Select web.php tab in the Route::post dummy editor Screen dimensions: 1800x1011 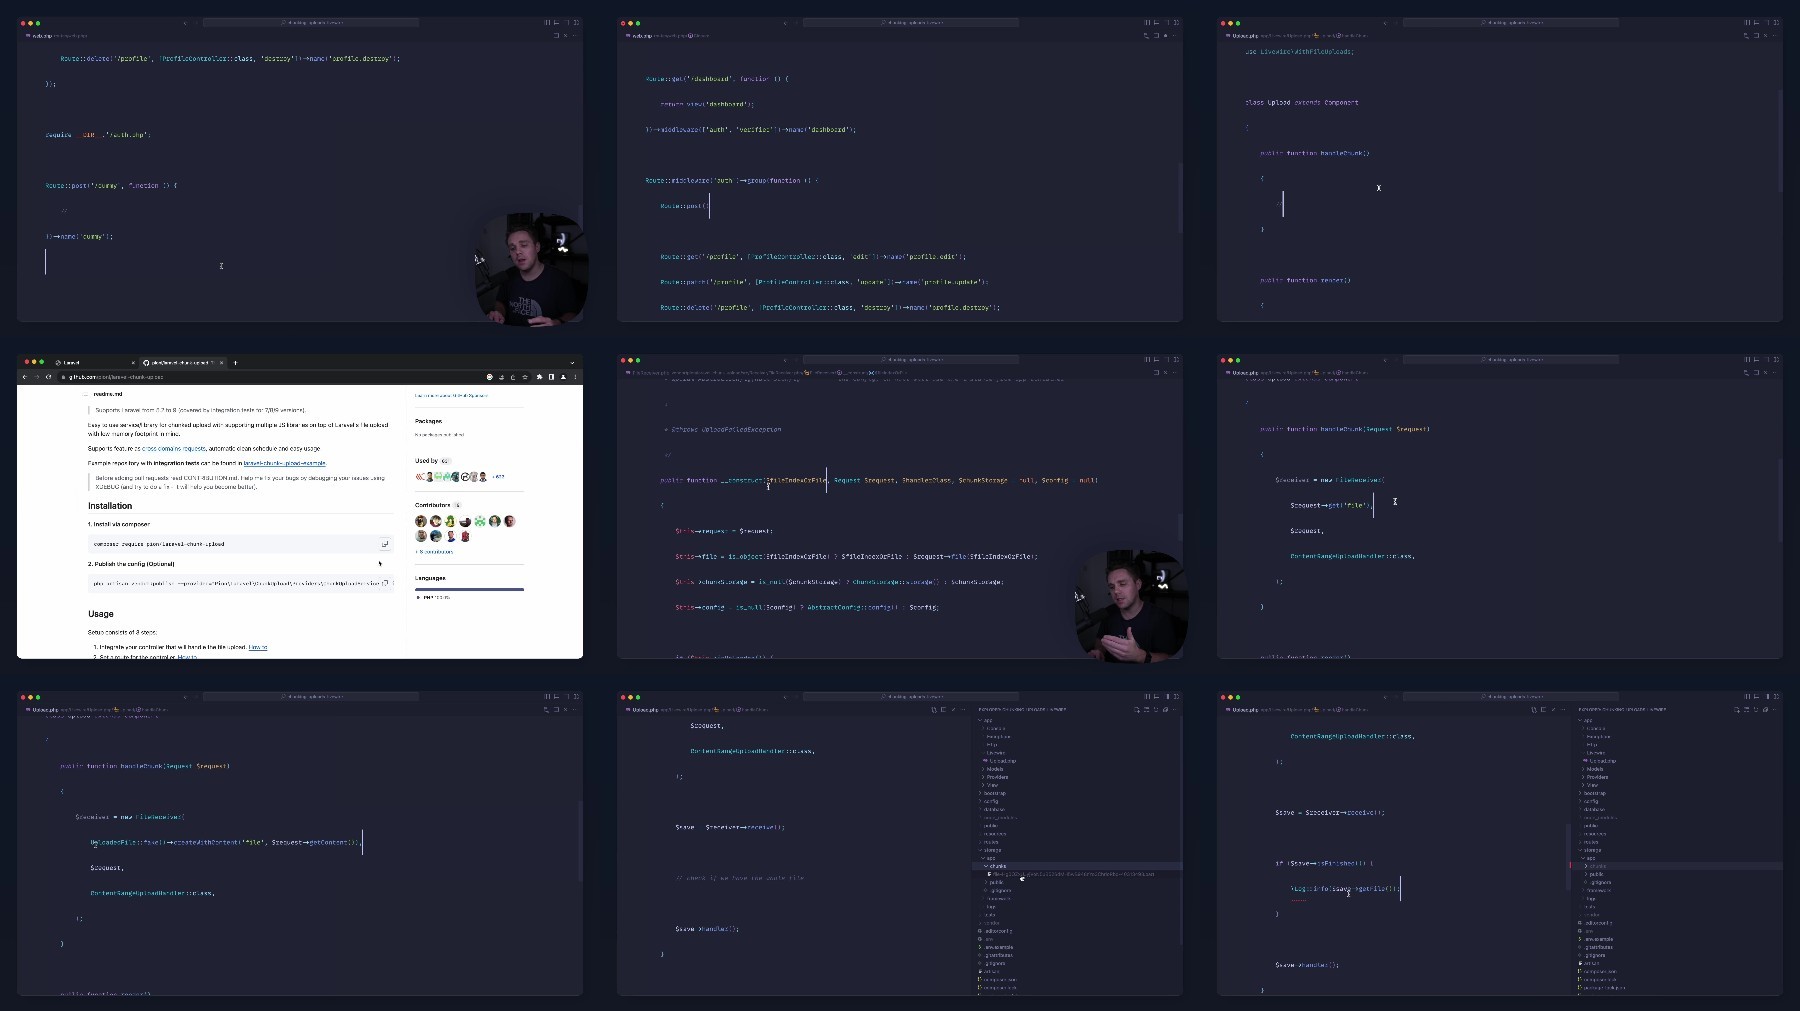point(40,35)
